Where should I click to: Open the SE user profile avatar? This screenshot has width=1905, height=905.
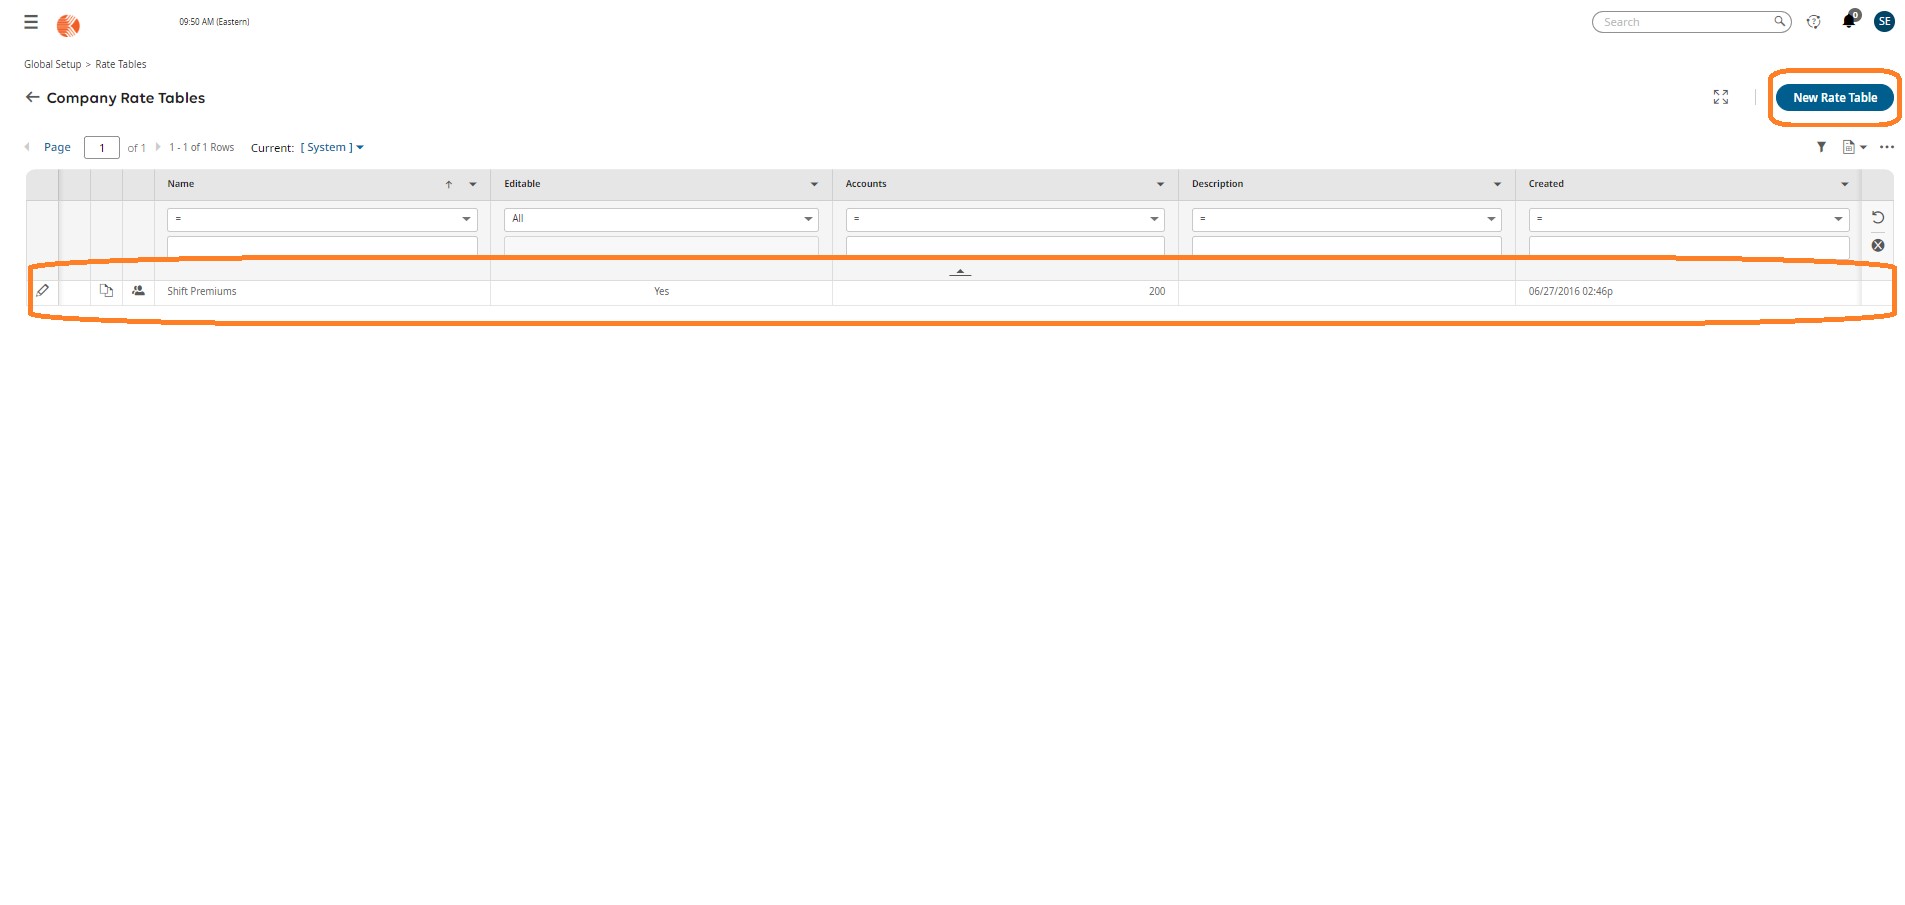coord(1884,22)
